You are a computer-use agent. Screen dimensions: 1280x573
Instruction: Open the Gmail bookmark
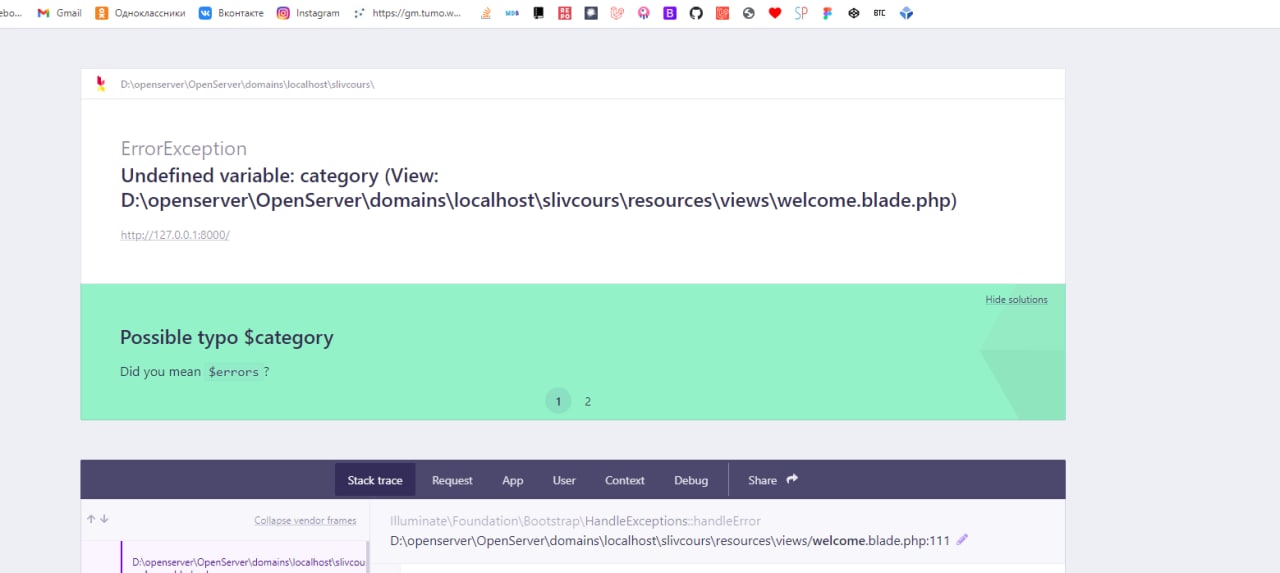(x=59, y=13)
